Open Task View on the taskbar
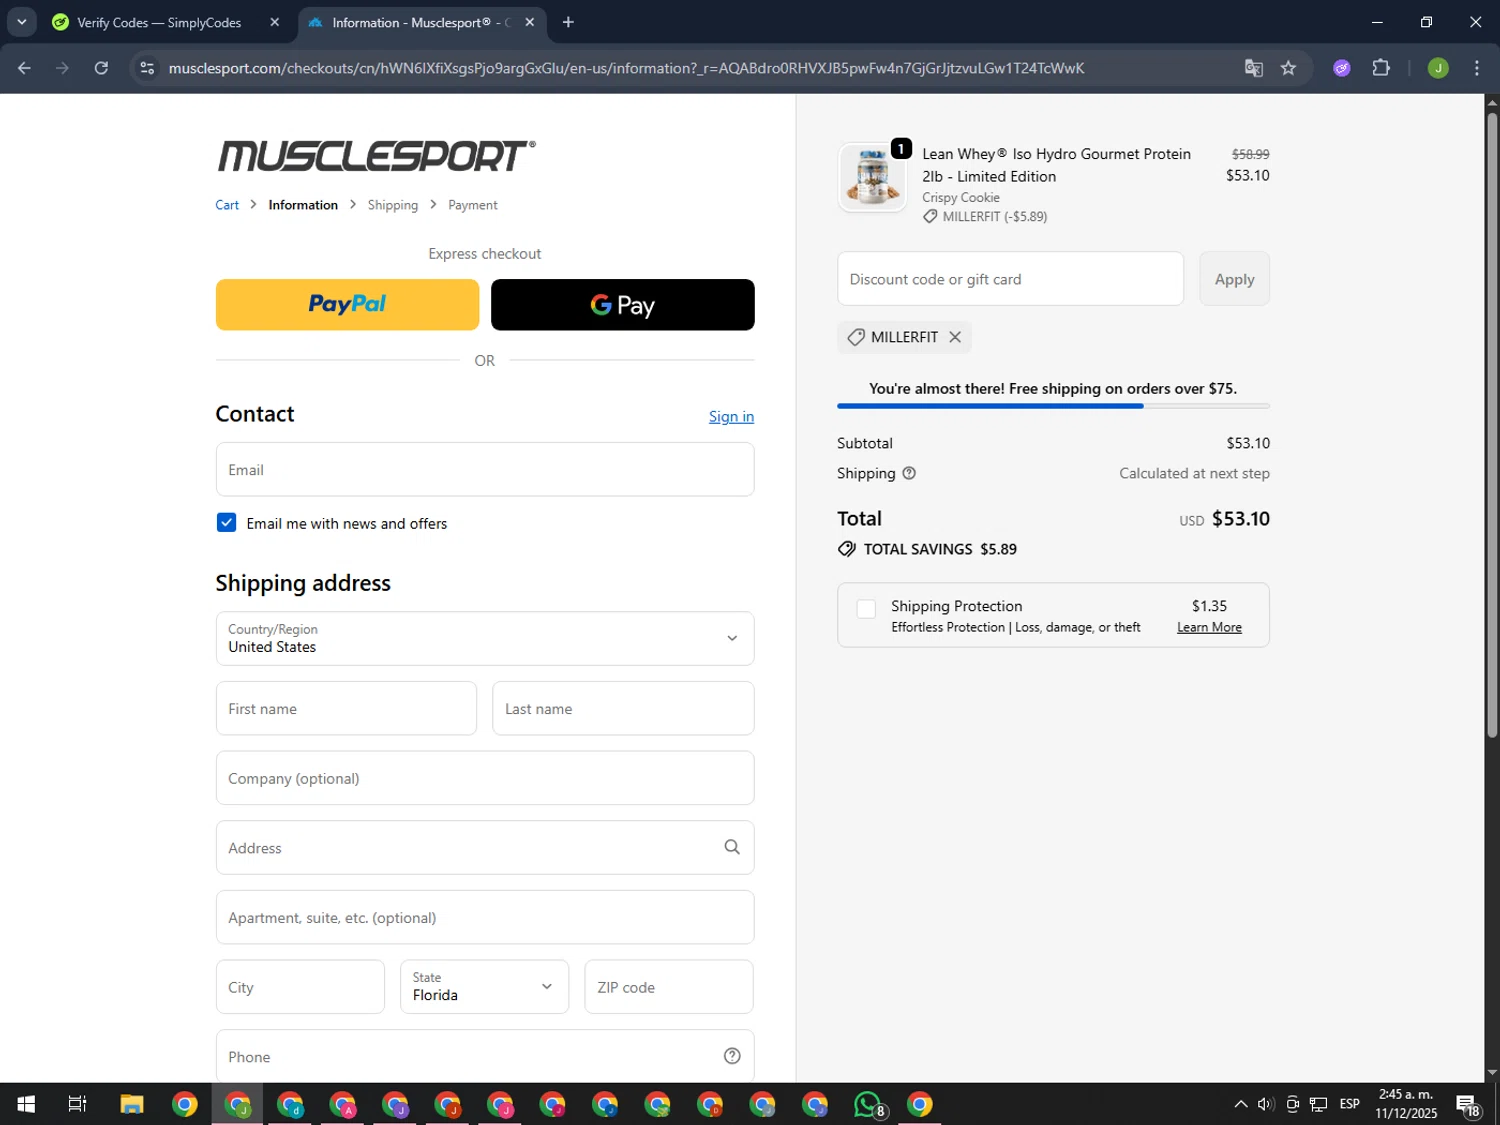 click(77, 1104)
